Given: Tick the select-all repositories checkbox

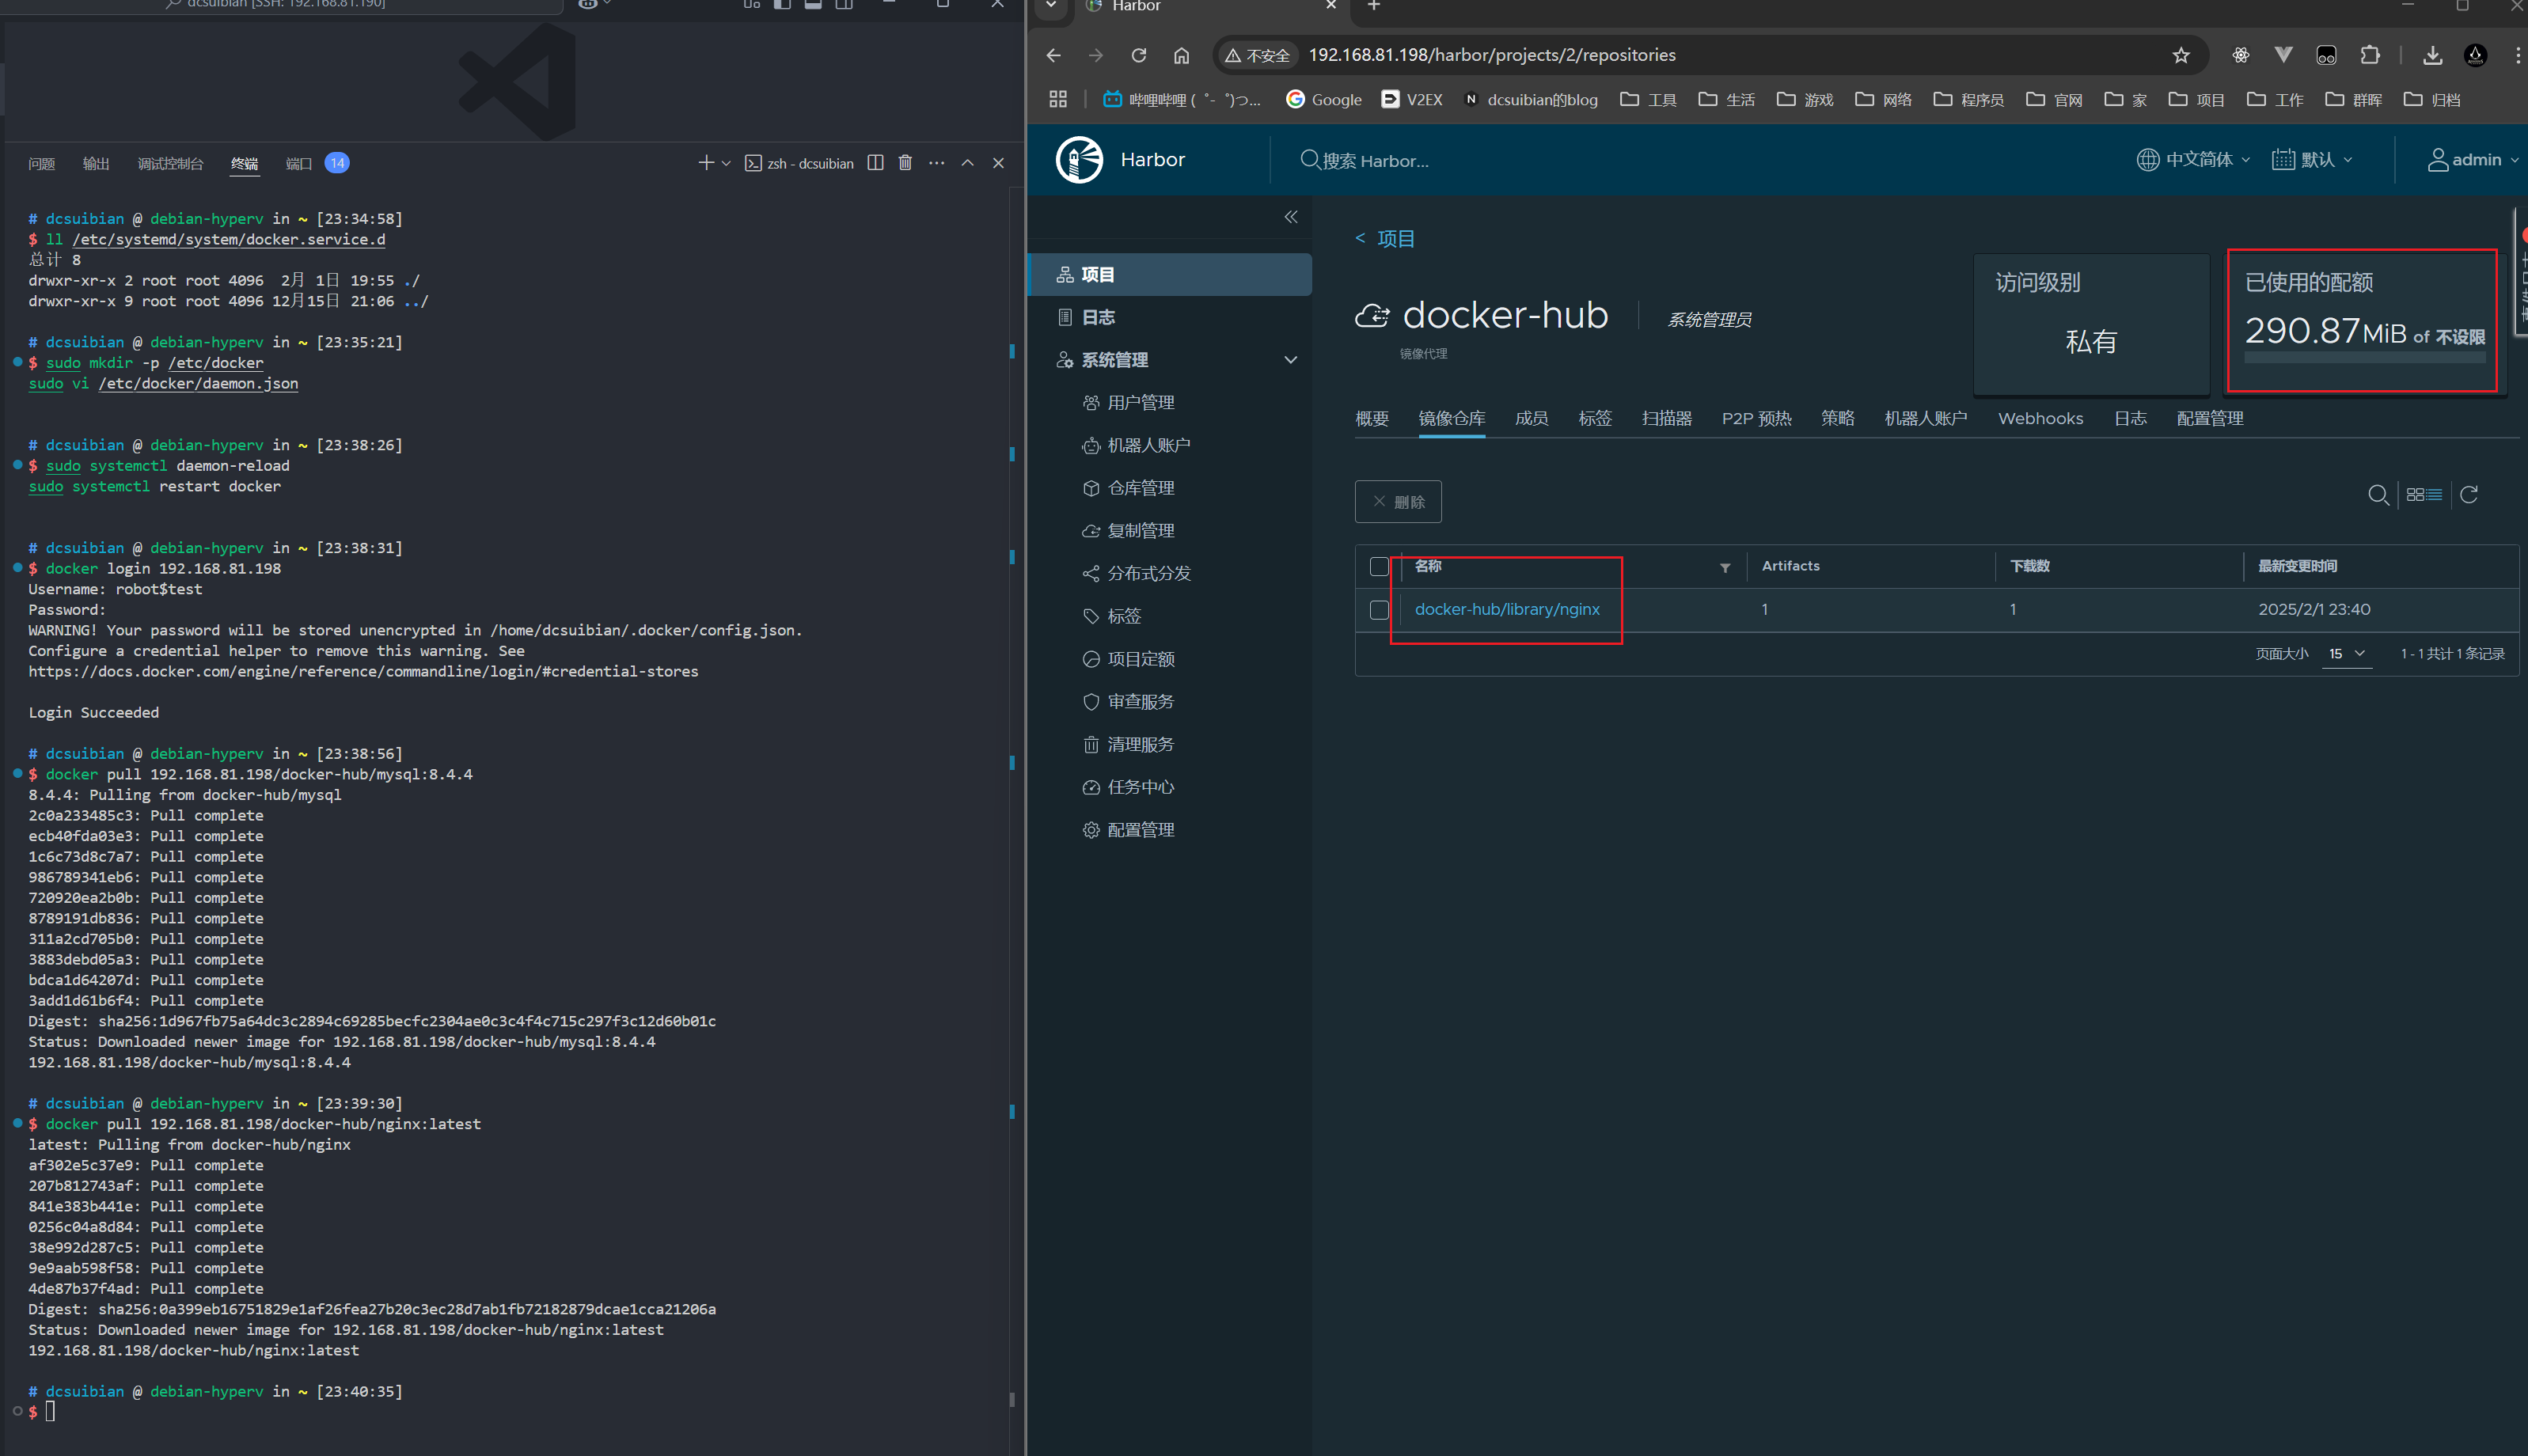Looking at the screenshot, I should tap(1379, 566).
